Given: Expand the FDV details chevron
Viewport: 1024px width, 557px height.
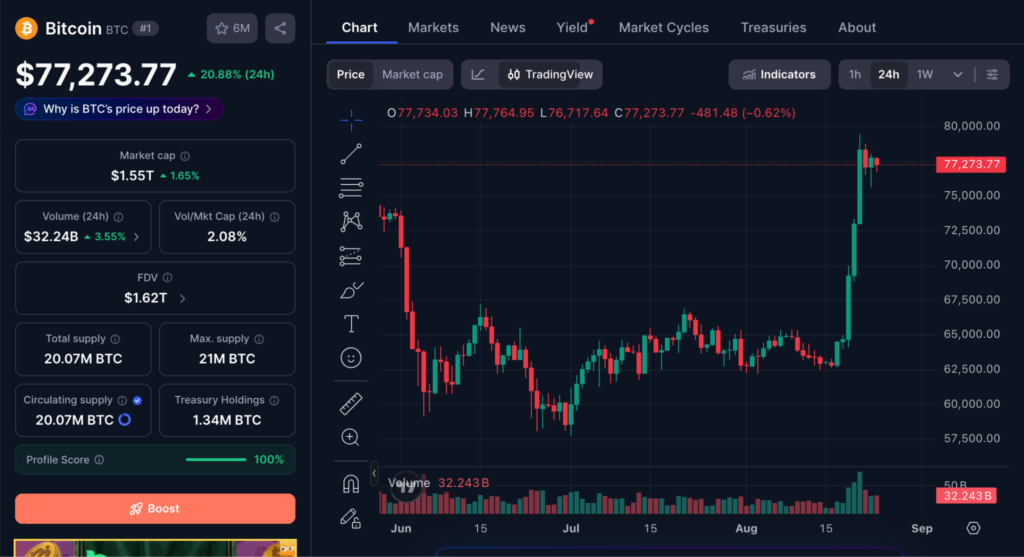Looking at the screenshot, I should (x=182, y=298).
